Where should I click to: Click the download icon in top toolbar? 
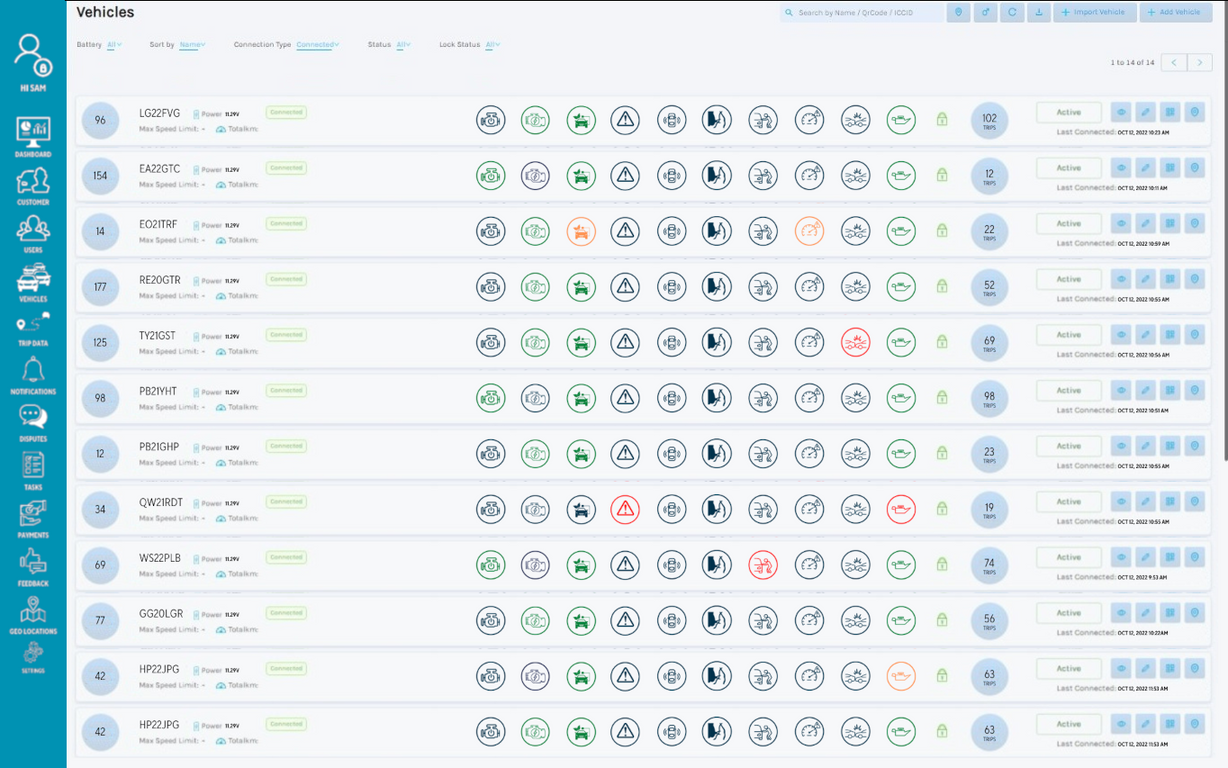1038,12
